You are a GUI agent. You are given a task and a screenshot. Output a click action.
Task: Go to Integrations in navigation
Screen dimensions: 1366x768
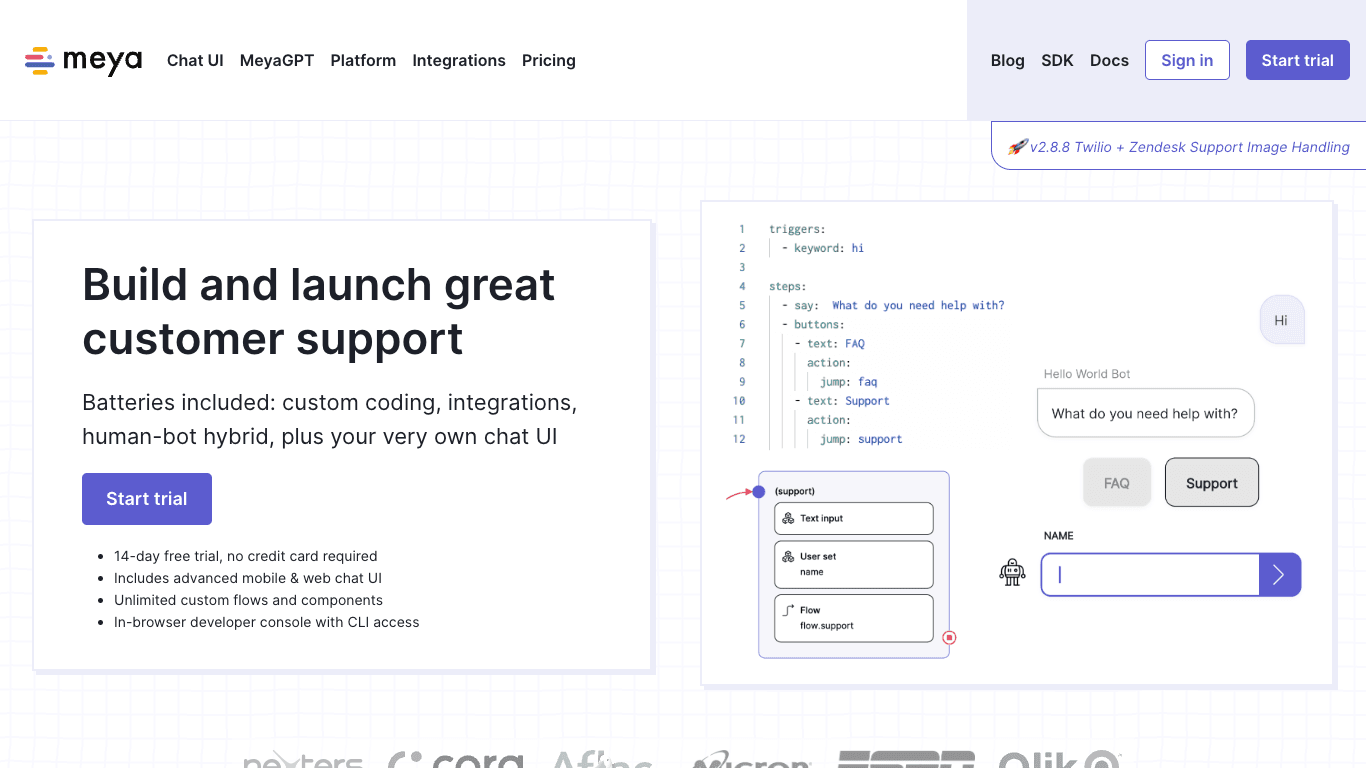point(459,60)
